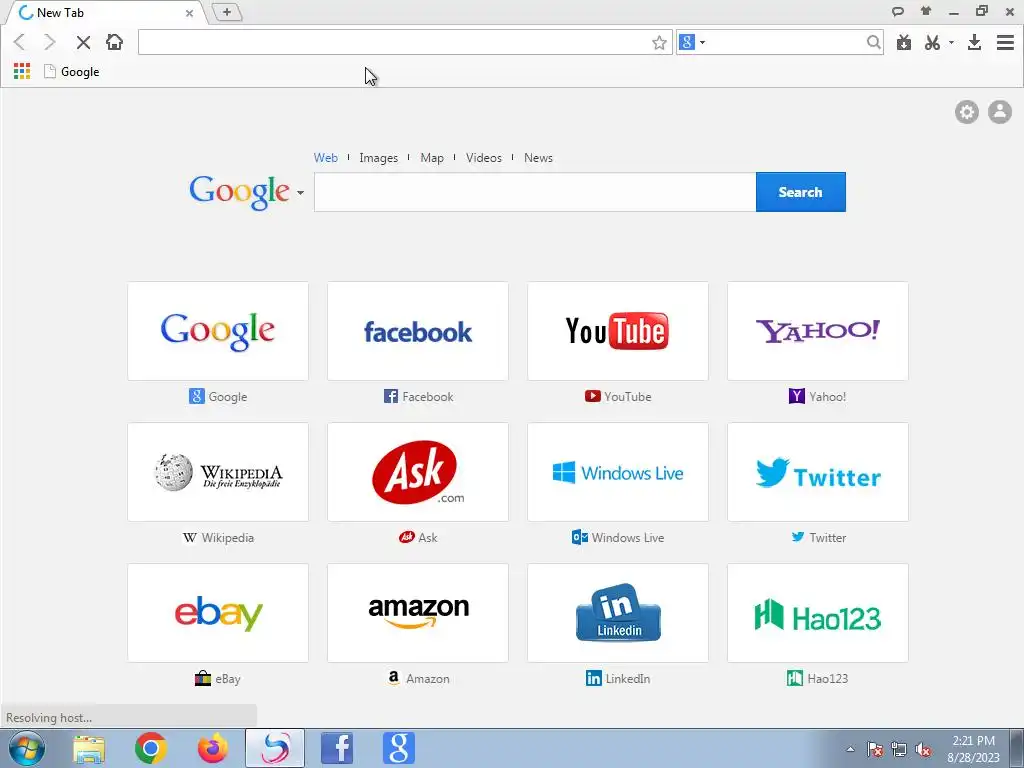Open the feedback speech bubble icon in title bar

(x=898, y=11)
